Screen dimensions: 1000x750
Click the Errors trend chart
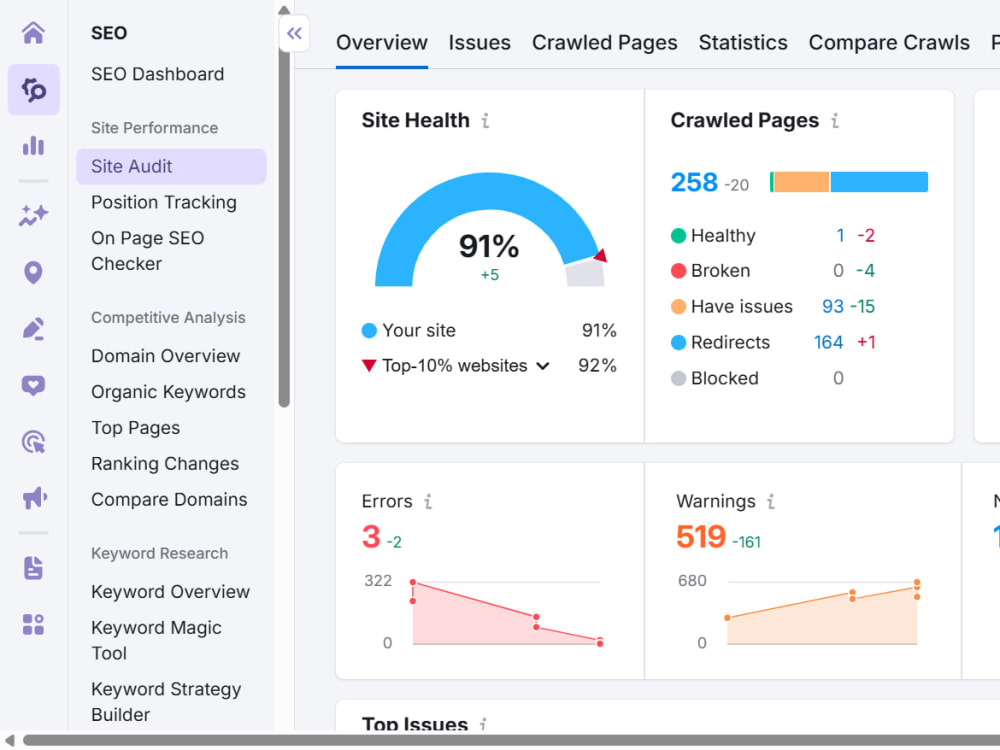(506, 612)
